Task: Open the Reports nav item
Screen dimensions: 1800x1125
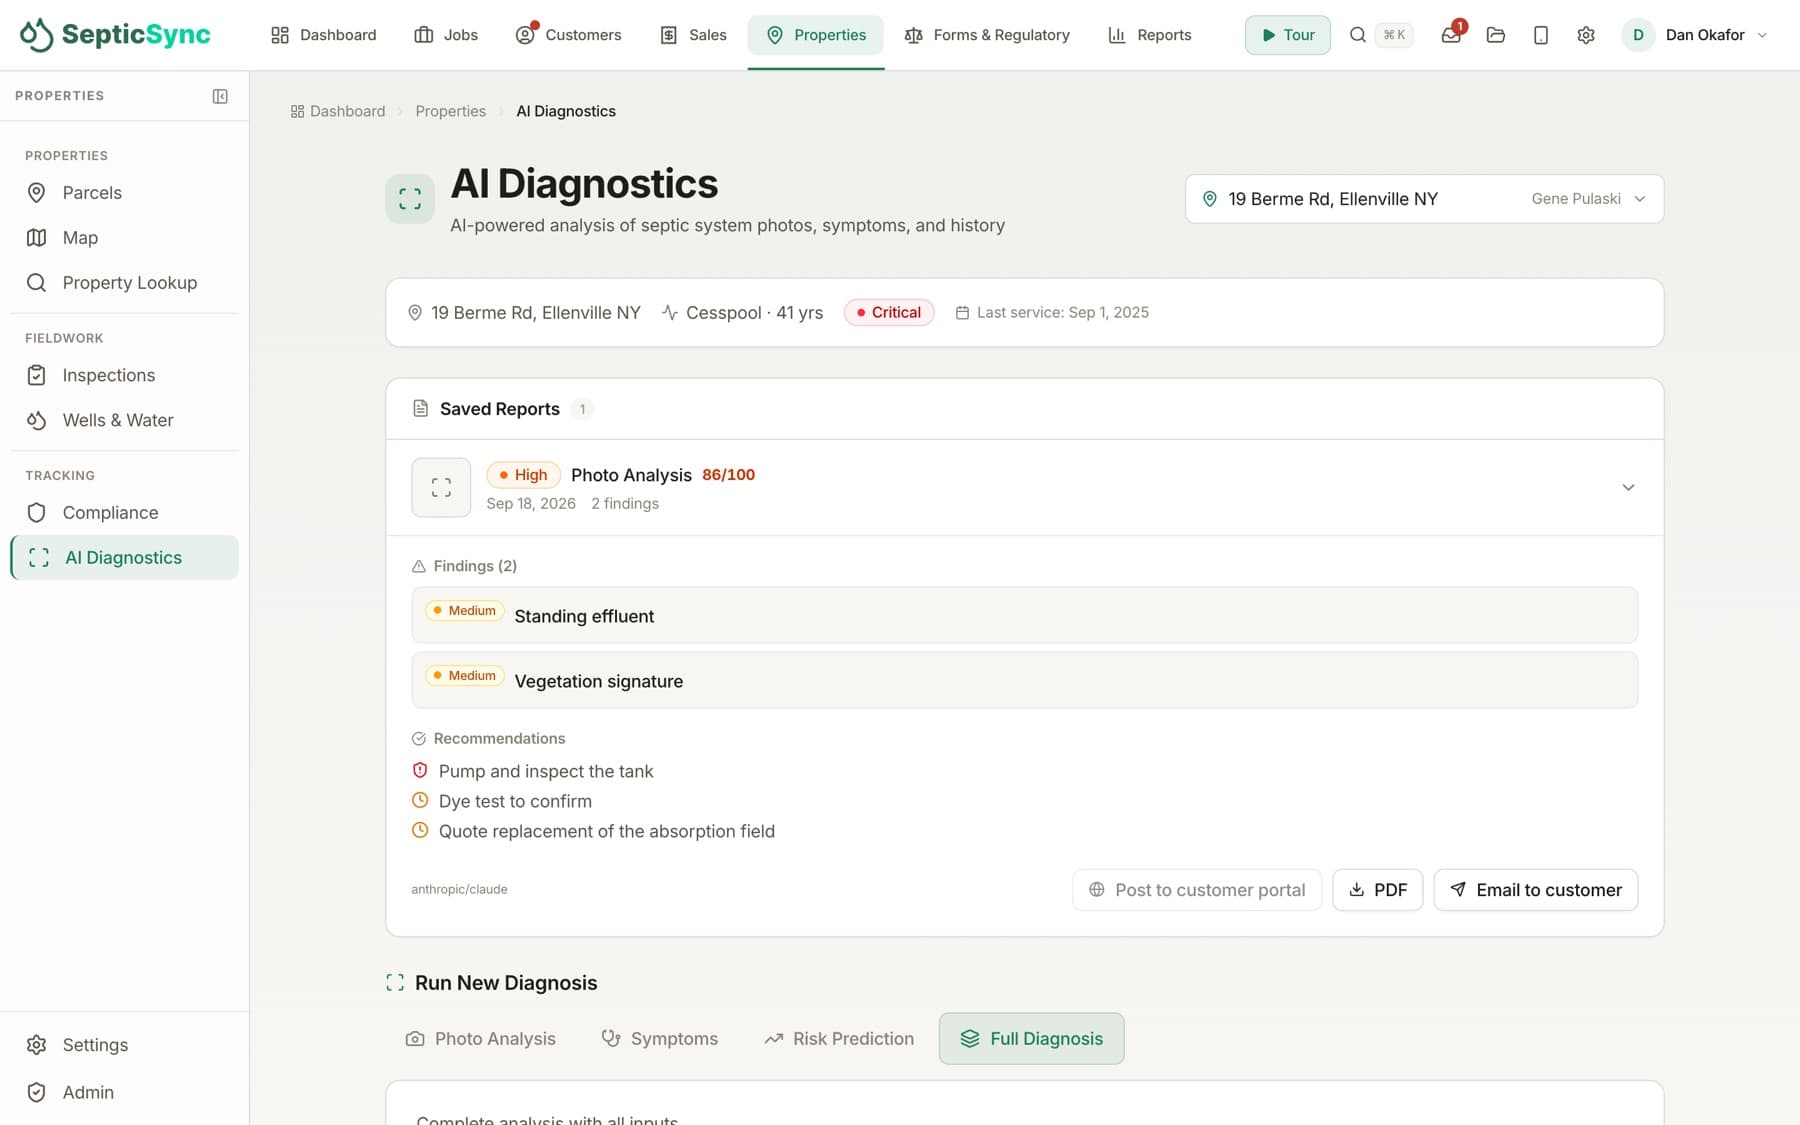Action: [x=1150, y=35]
